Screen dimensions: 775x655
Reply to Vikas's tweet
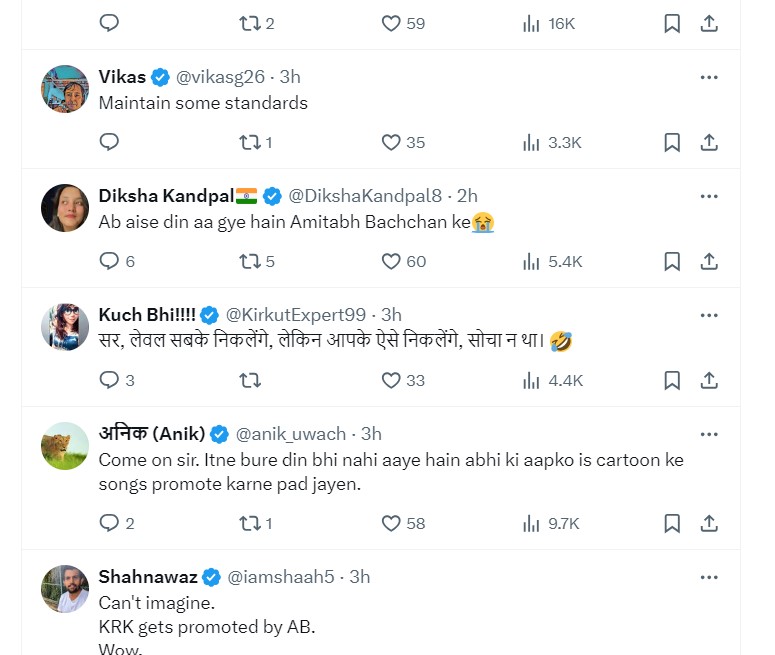tap(109, 142)
